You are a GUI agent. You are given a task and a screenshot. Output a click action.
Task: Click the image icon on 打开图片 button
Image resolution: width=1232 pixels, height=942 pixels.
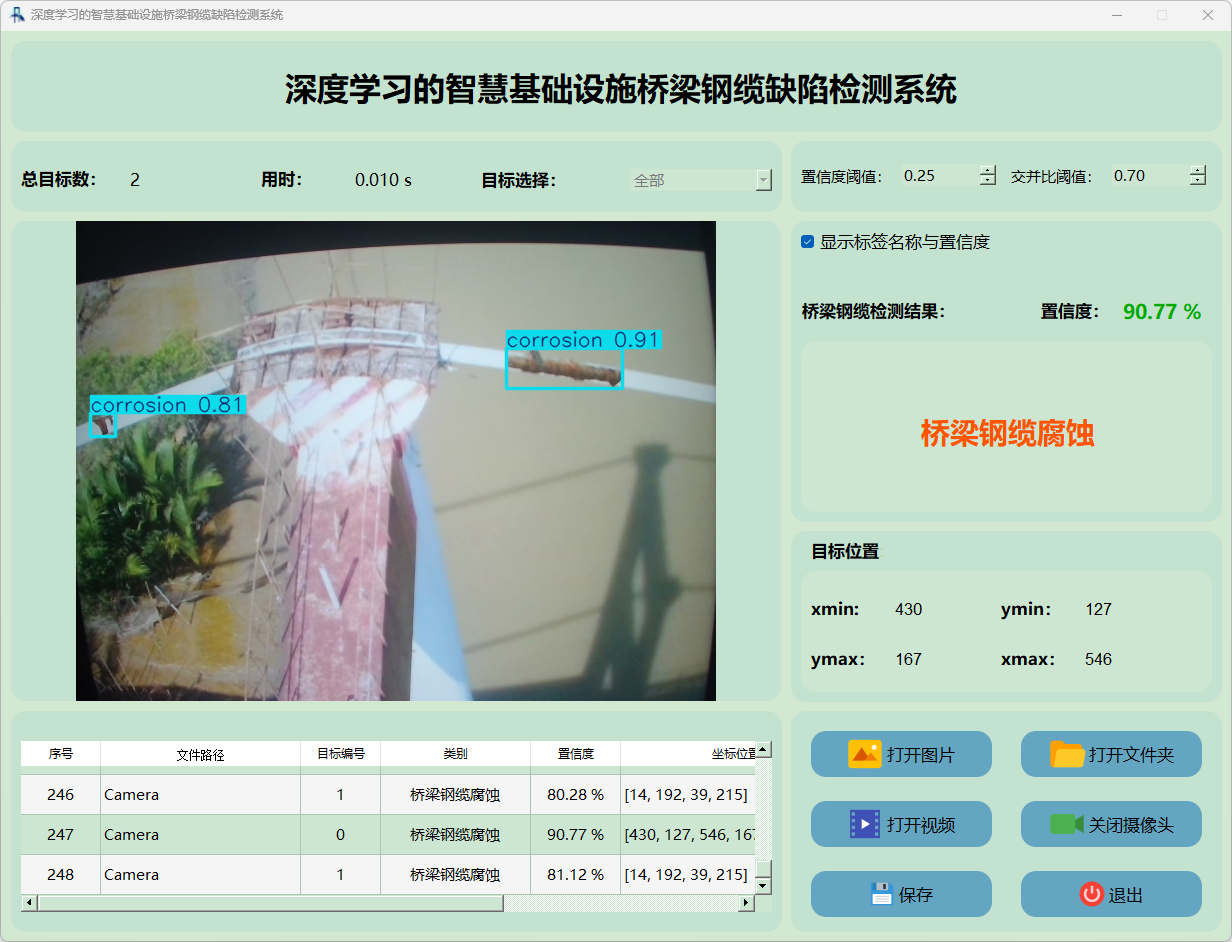pos(864,754)
